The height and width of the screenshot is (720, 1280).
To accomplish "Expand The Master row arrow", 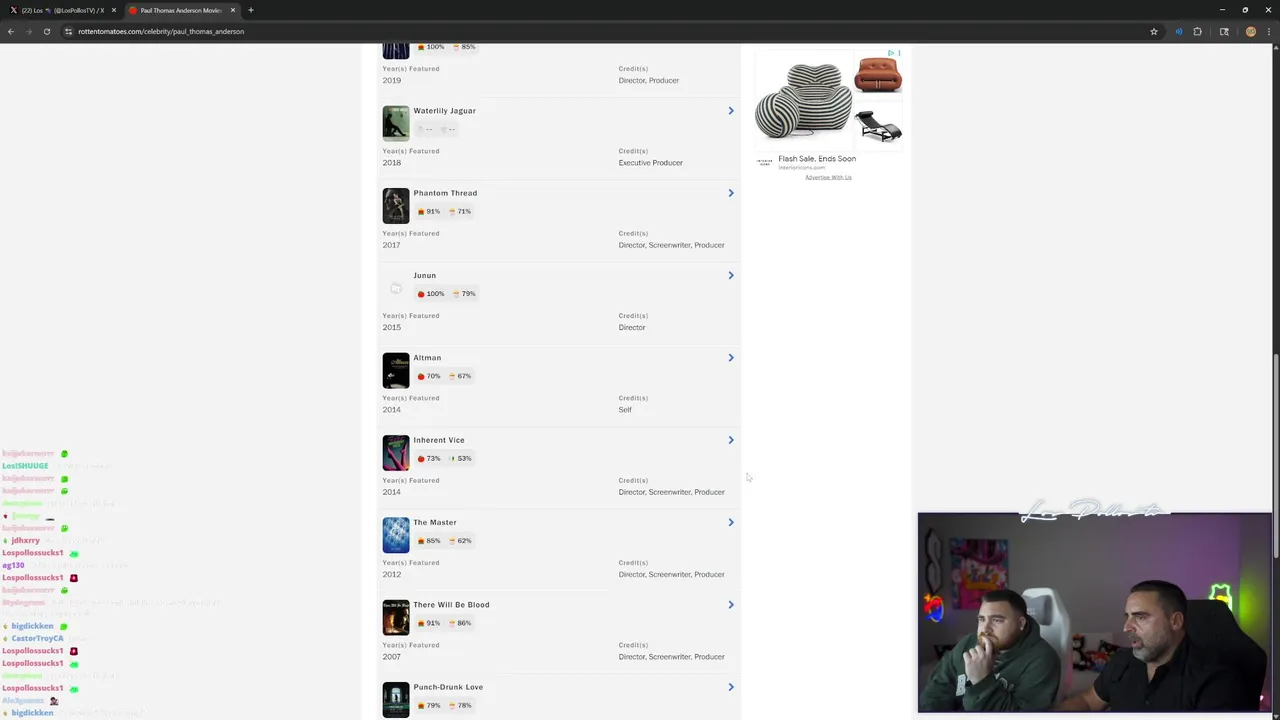I will [x=731, y=522].
